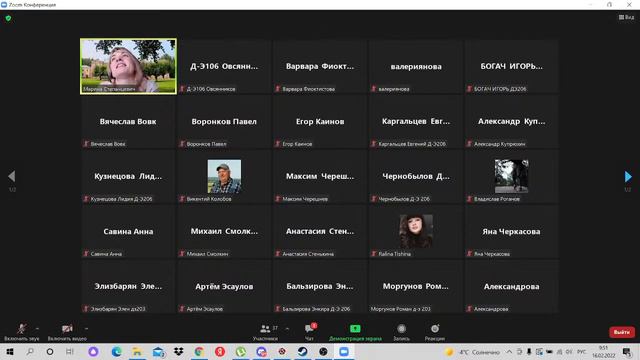Select Rafina Tishina tile with portrait photo
The width and height of the screenshot is (640, 360).
pos(416,231)
